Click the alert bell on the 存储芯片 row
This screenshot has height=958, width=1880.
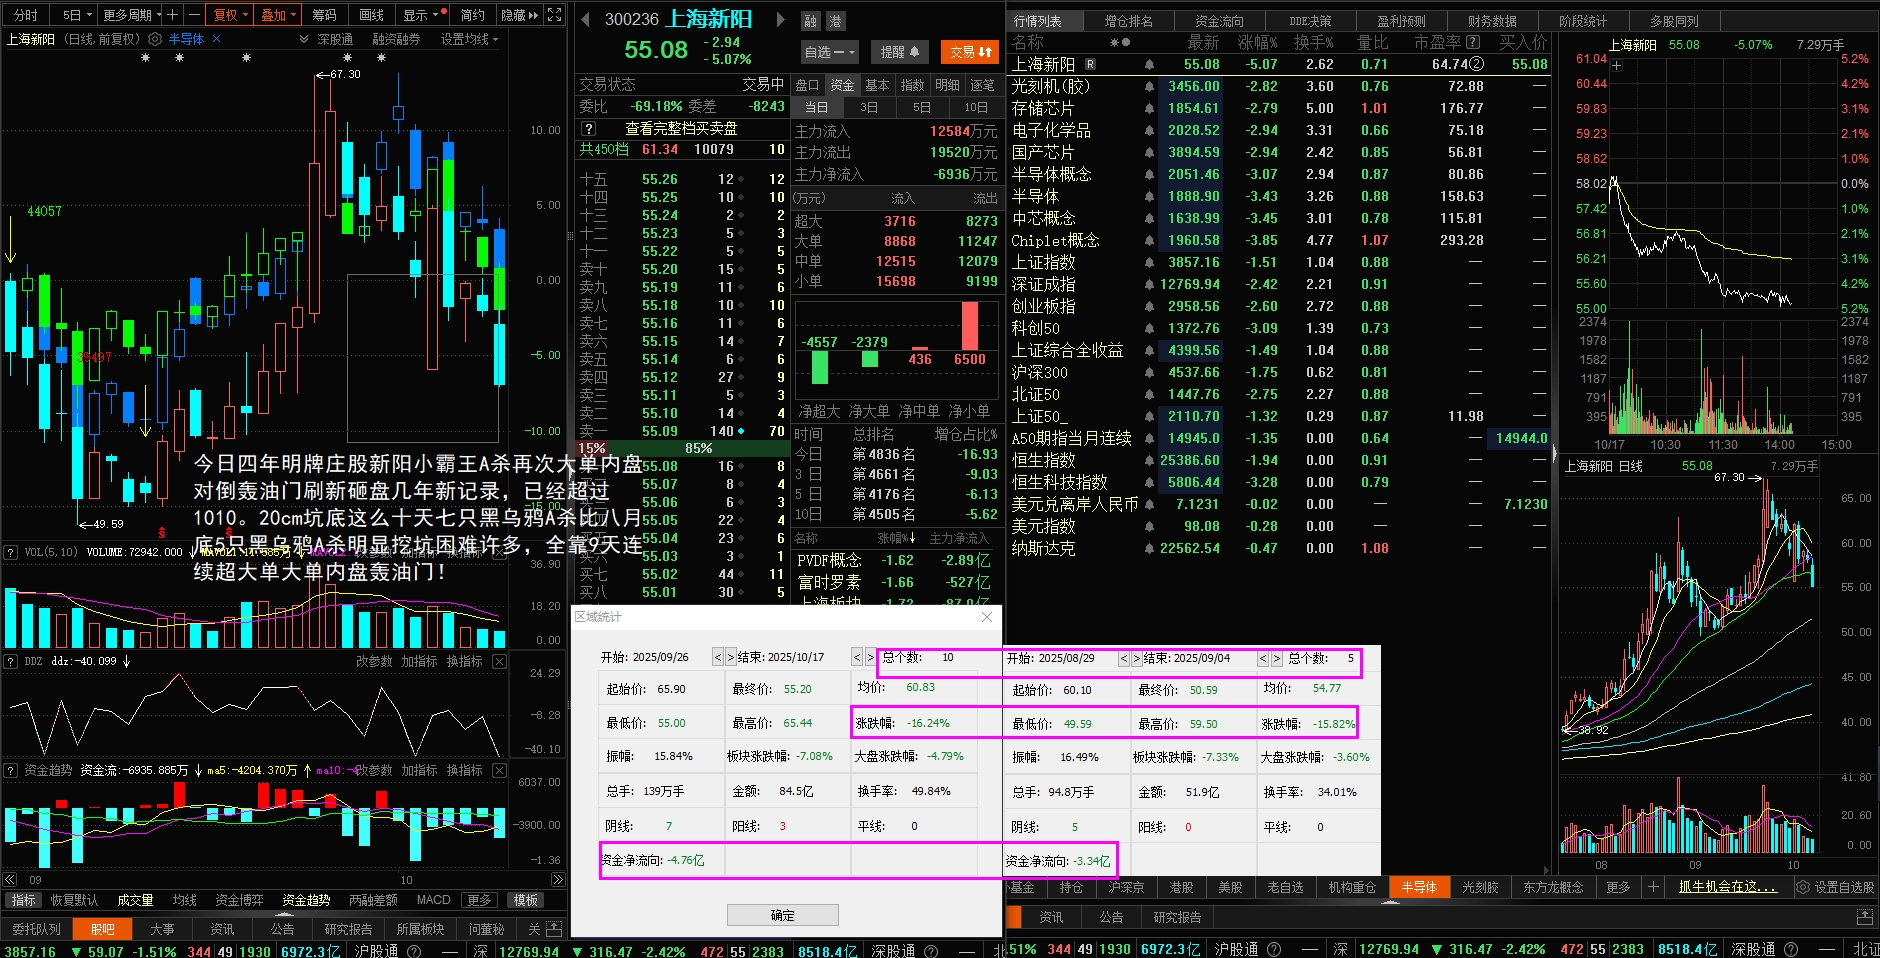point(1149,108)
